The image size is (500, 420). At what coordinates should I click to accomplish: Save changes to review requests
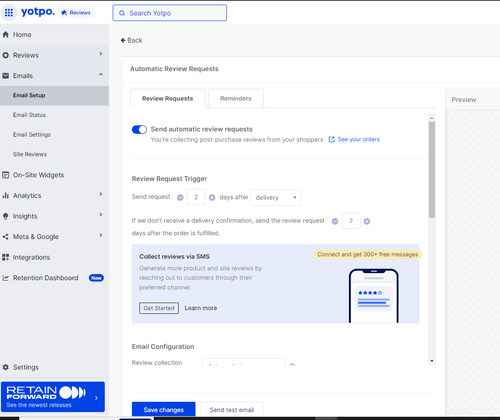[164, 410]
